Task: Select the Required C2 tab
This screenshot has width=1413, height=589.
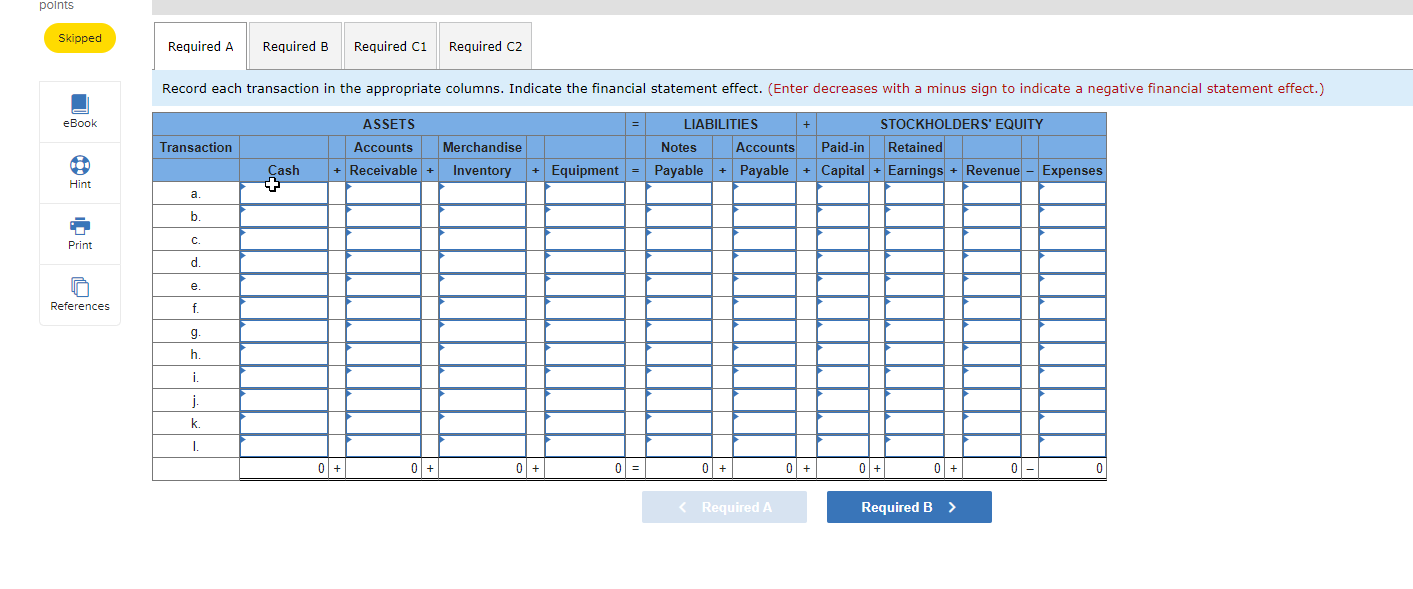Action: tap(485, 45)
